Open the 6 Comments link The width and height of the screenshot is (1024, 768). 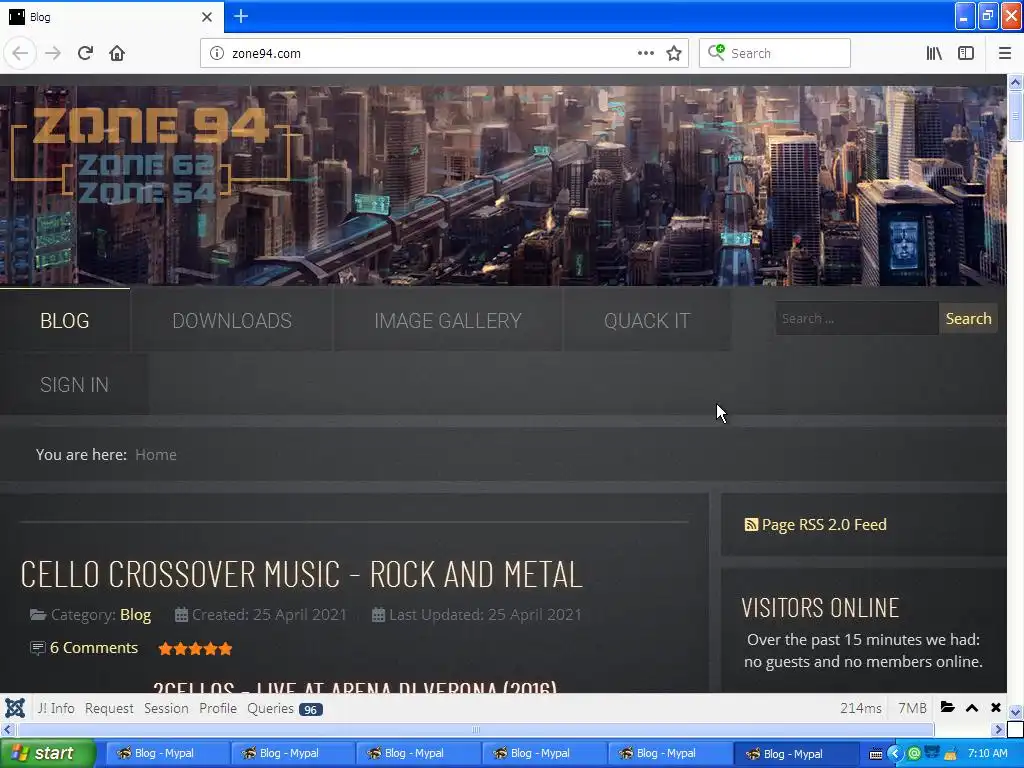point(93,648)
